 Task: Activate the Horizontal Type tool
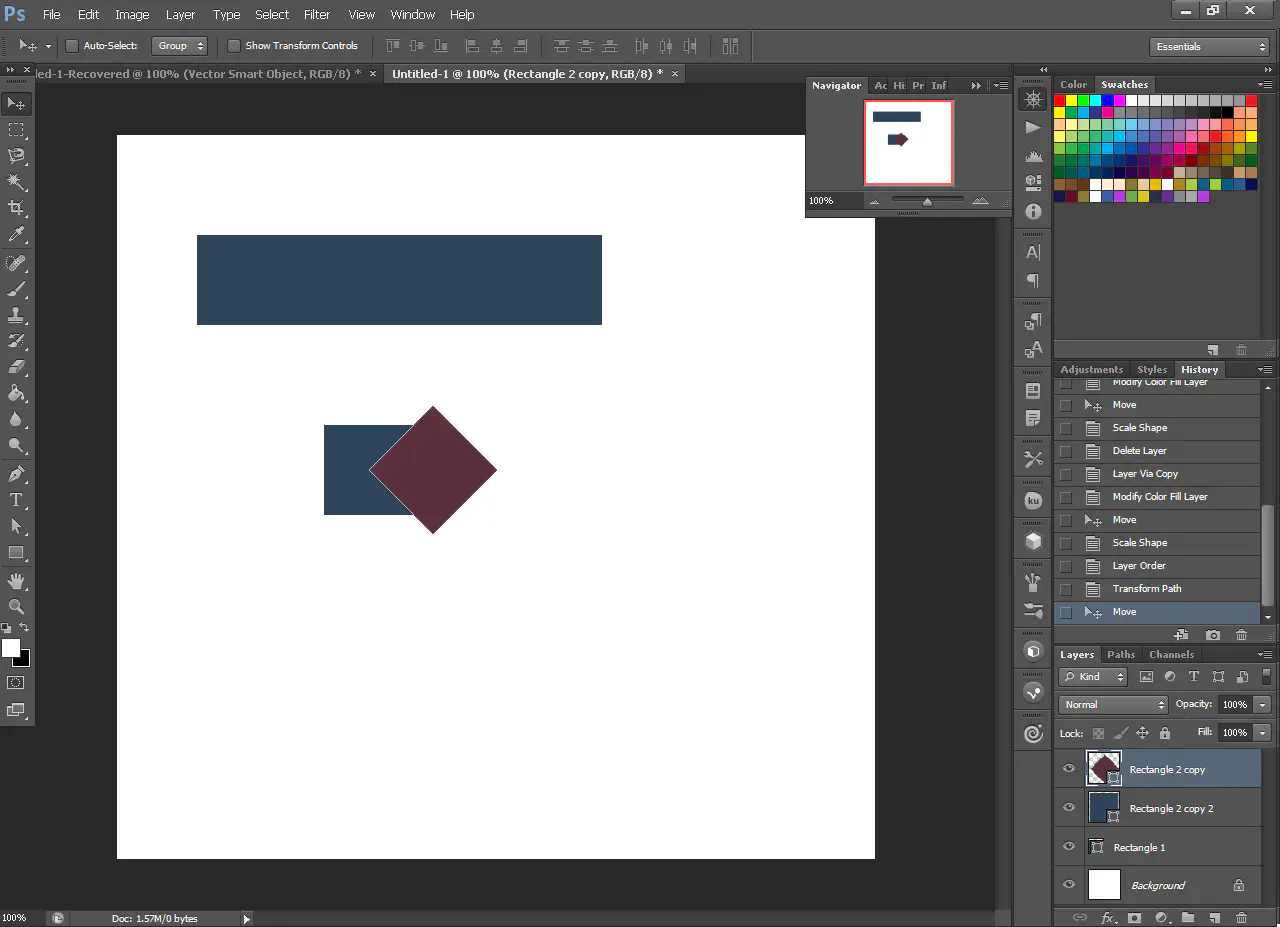(x=16, y=500)
